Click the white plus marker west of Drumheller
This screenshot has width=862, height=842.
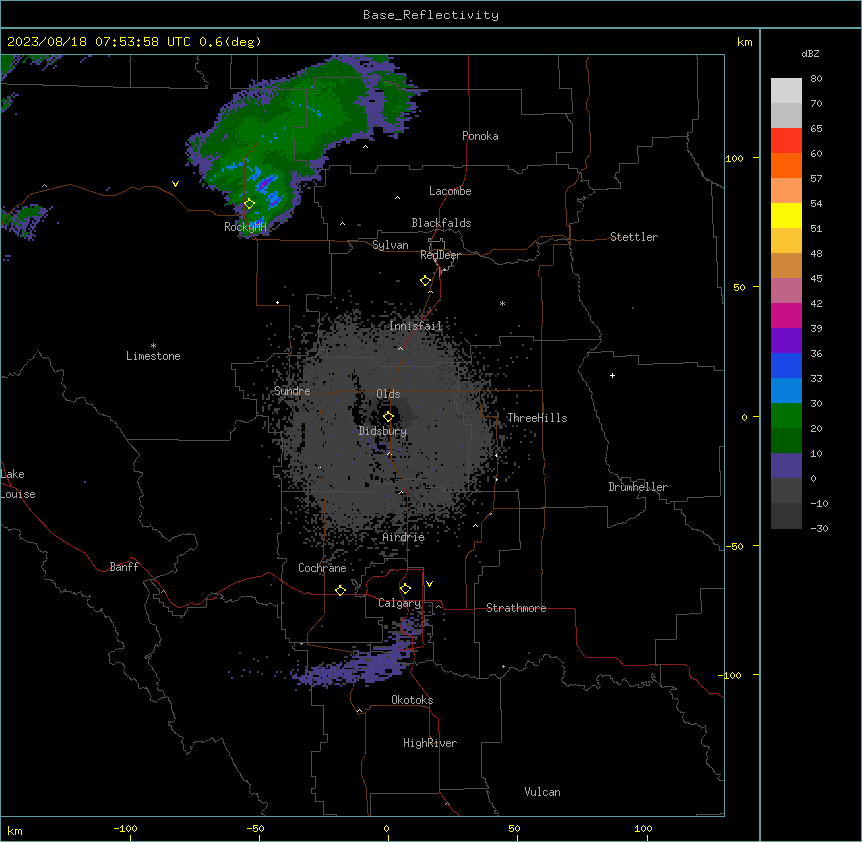pyautogui.click(x=612, y=375)
